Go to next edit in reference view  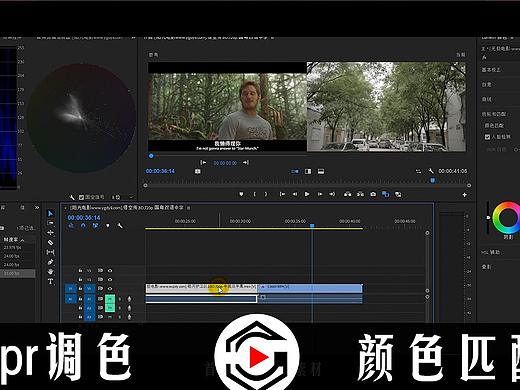(x=246, y=162)
